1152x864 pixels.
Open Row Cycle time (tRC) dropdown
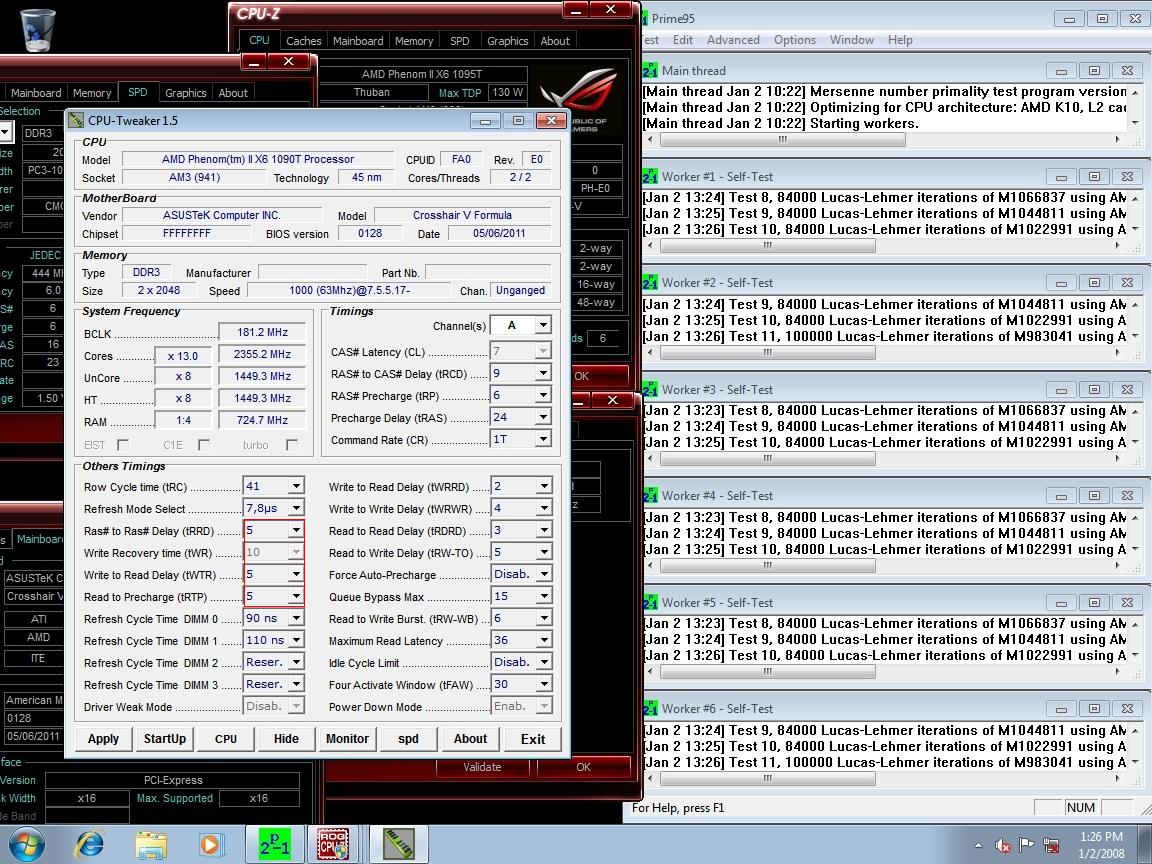tap(295, 486)
